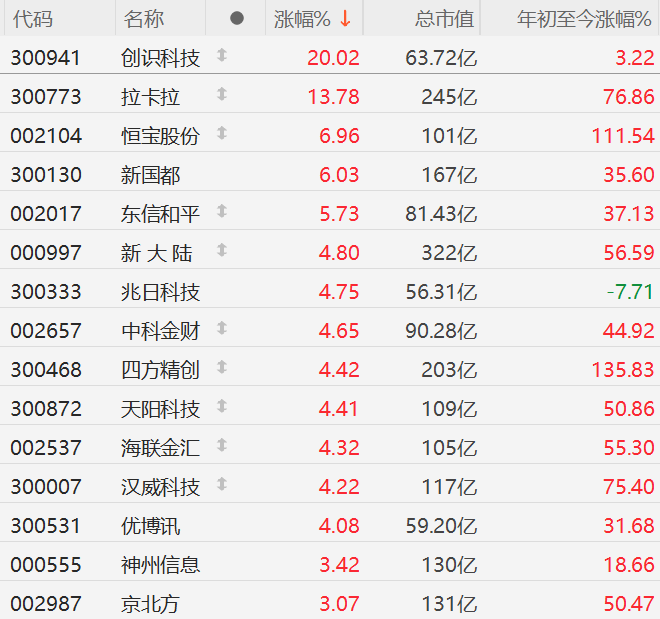Select stock code 300007

click(x=45, y=487)
